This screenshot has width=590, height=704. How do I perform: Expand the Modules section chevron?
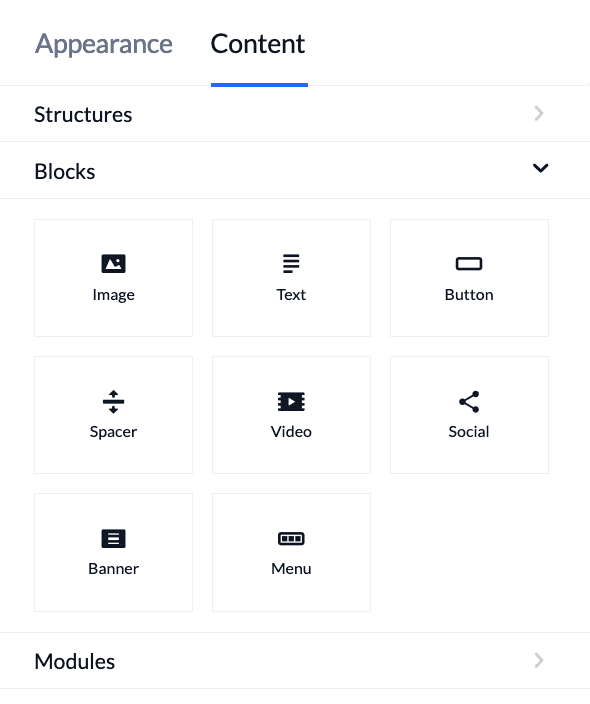(539, 660)
